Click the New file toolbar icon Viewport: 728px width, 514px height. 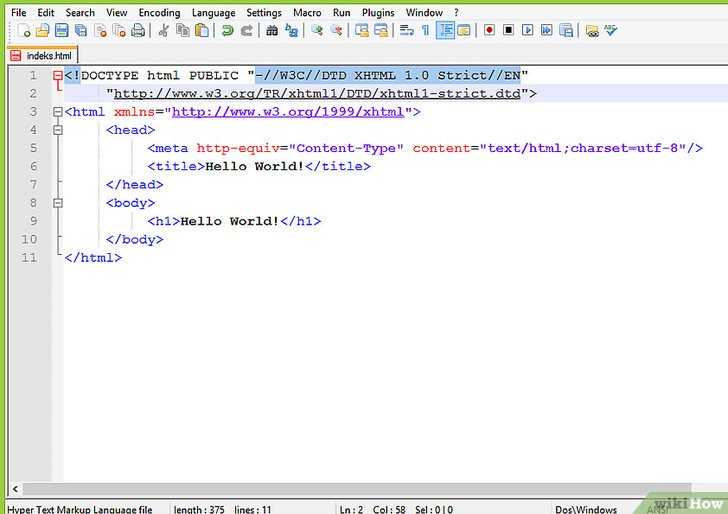click(23, 31)
